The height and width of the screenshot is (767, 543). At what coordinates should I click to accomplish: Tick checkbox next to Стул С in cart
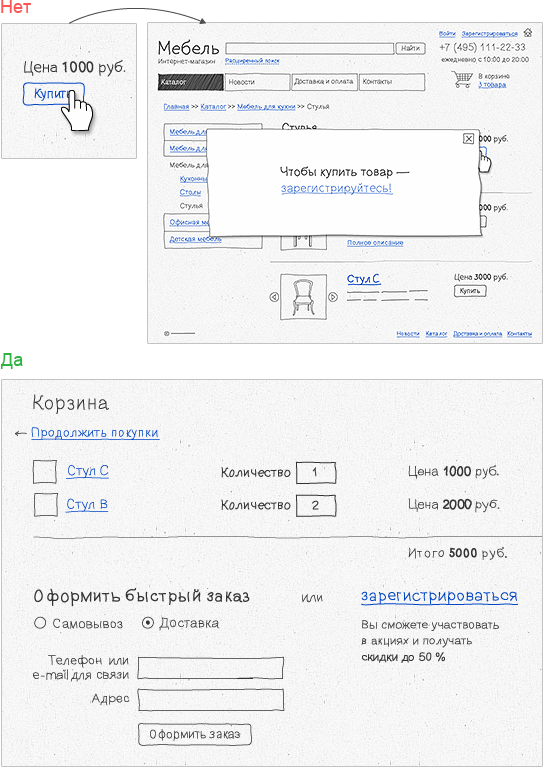coord(45,472)
